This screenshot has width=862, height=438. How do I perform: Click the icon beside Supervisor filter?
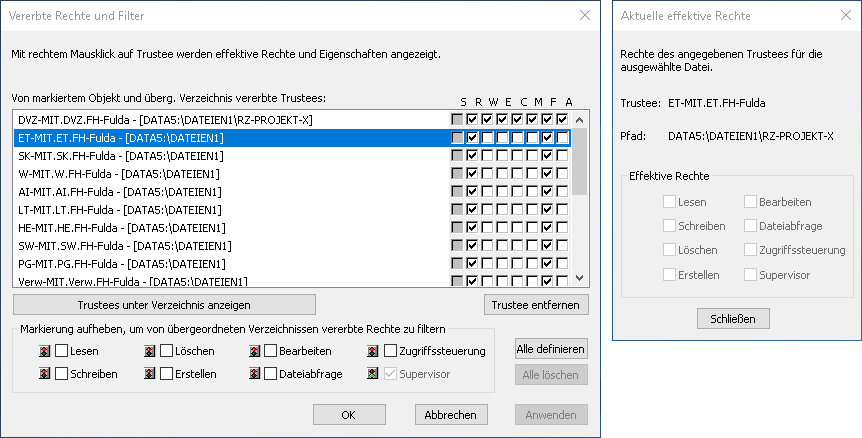tap(375, 374)
